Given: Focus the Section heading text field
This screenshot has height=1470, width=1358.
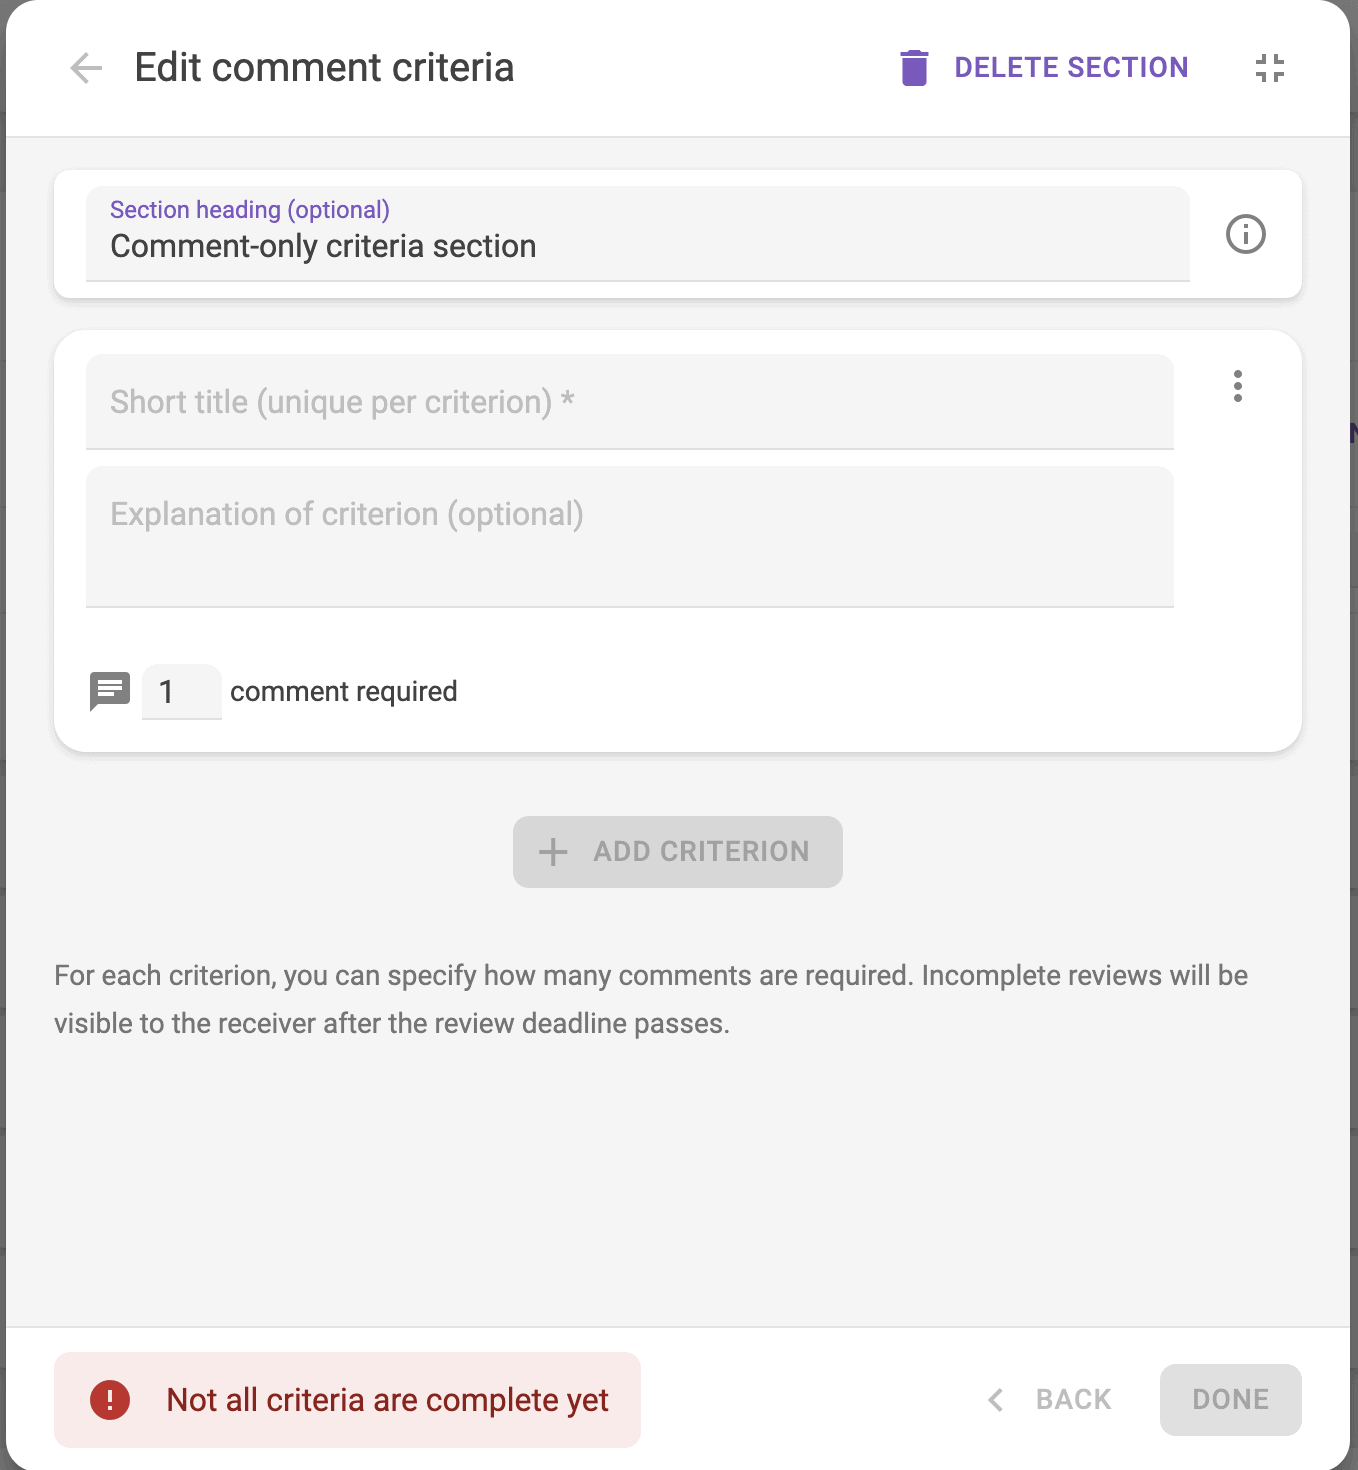Looking at the screenshot, I should 637,246.
